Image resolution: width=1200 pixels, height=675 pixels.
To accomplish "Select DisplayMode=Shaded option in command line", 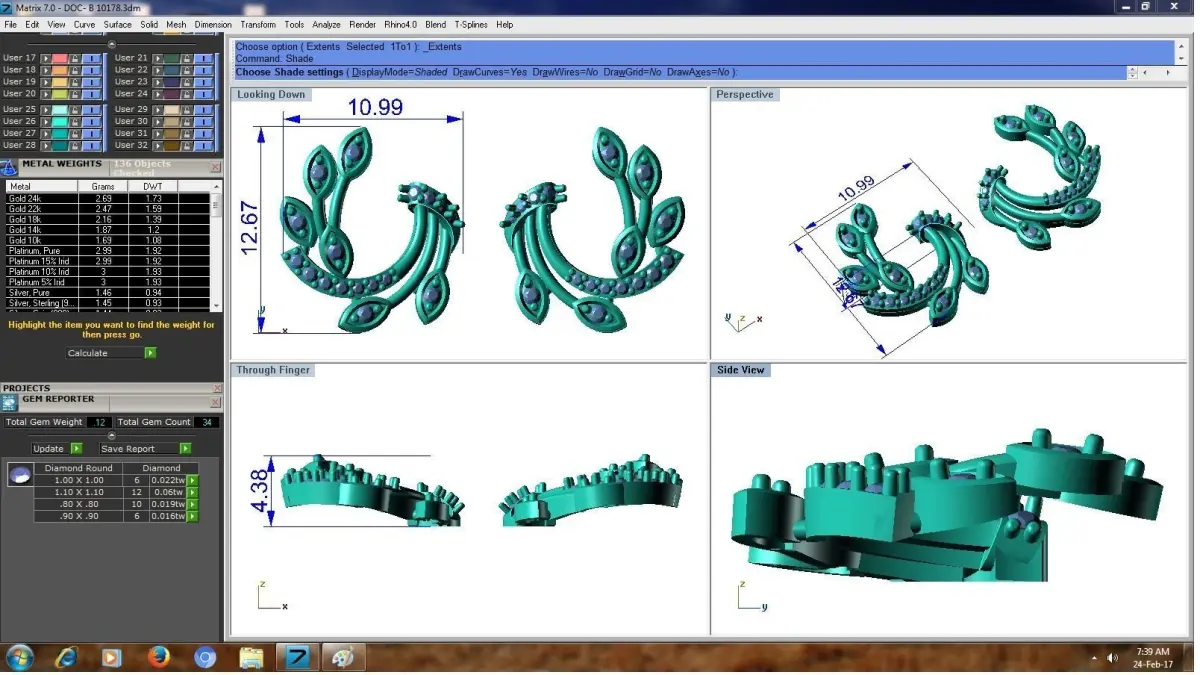I will pyautogui.click(x=398, y=72).
